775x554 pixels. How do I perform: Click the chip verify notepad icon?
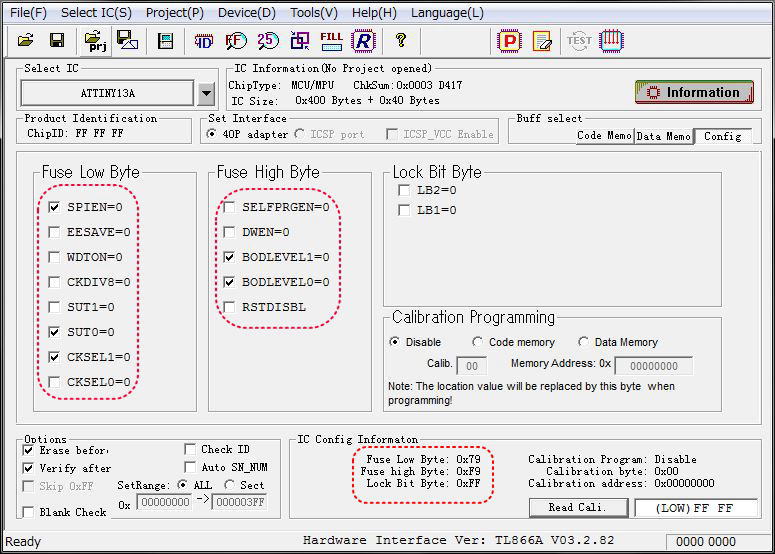click(542, 41)
